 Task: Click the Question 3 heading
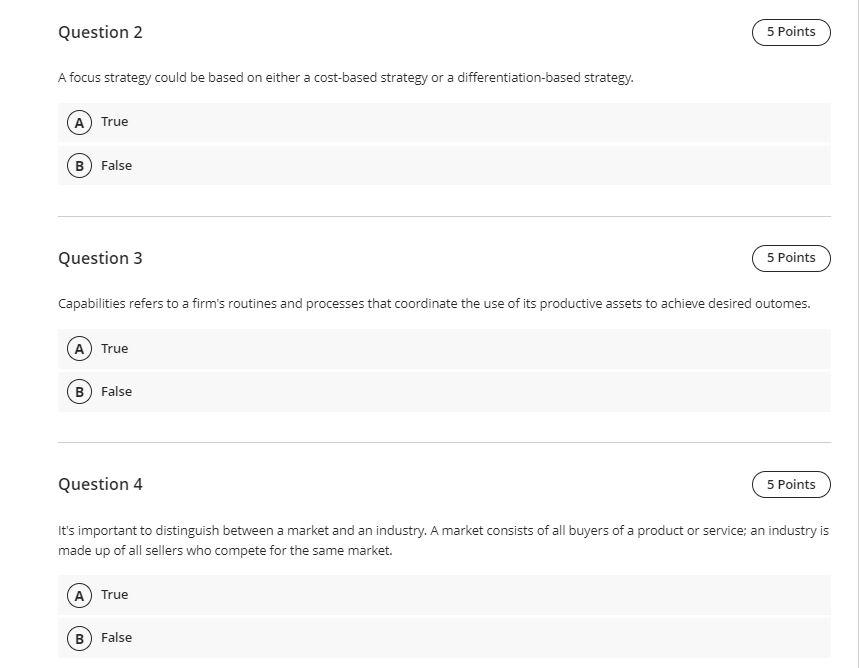100,258
